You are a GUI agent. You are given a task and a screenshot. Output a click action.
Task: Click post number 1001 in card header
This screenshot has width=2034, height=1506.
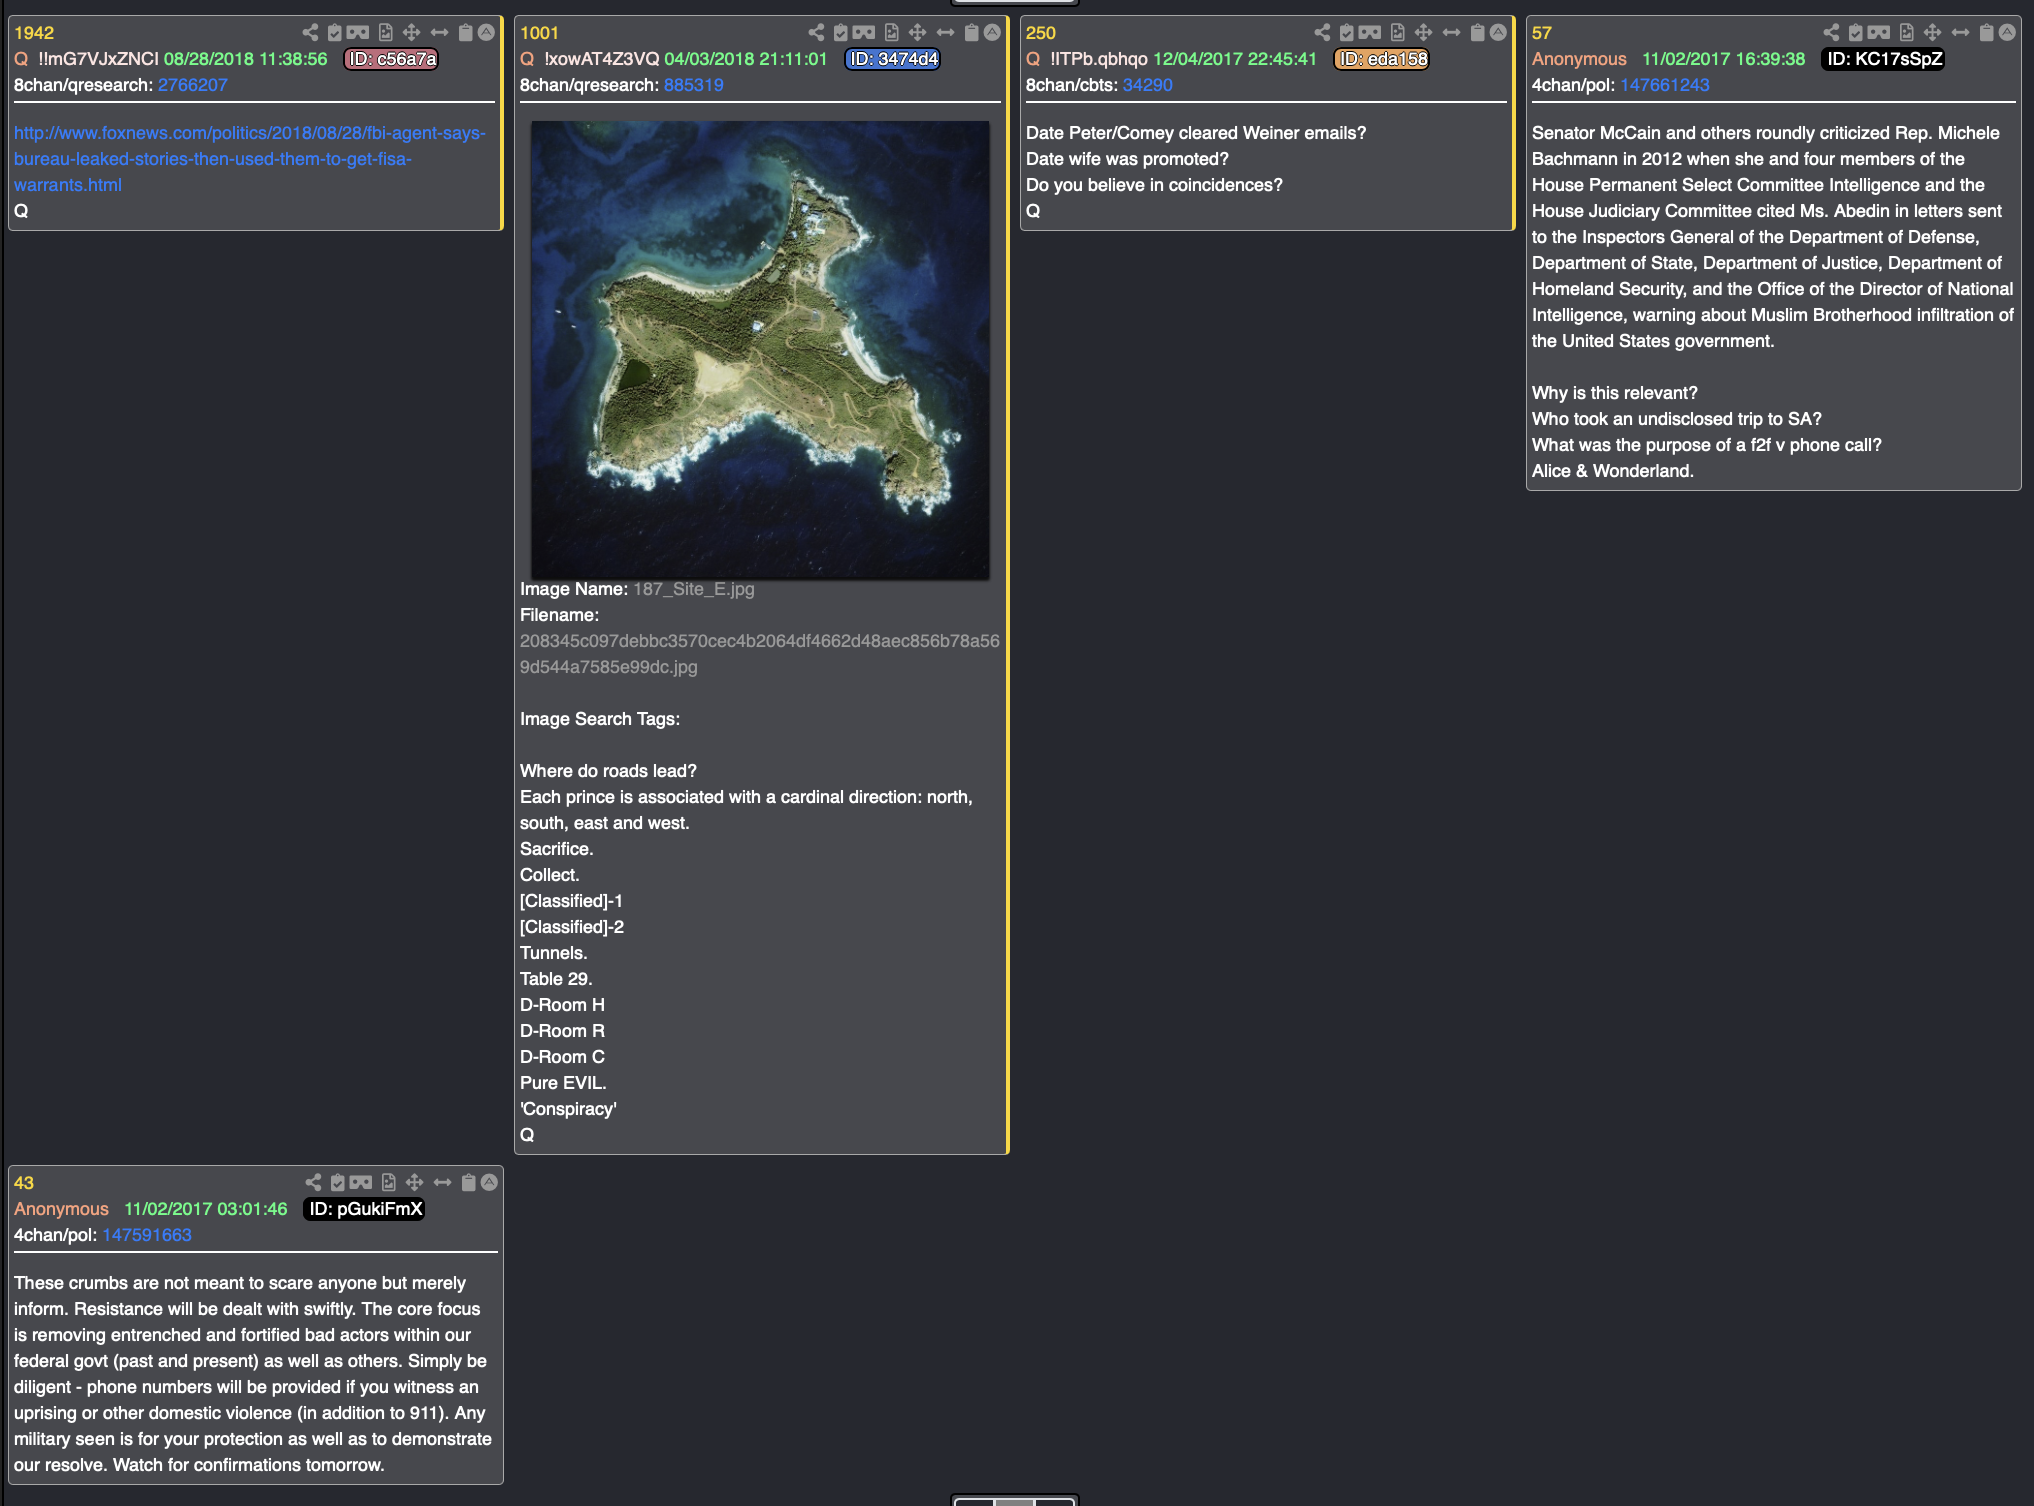click(539, 33)
